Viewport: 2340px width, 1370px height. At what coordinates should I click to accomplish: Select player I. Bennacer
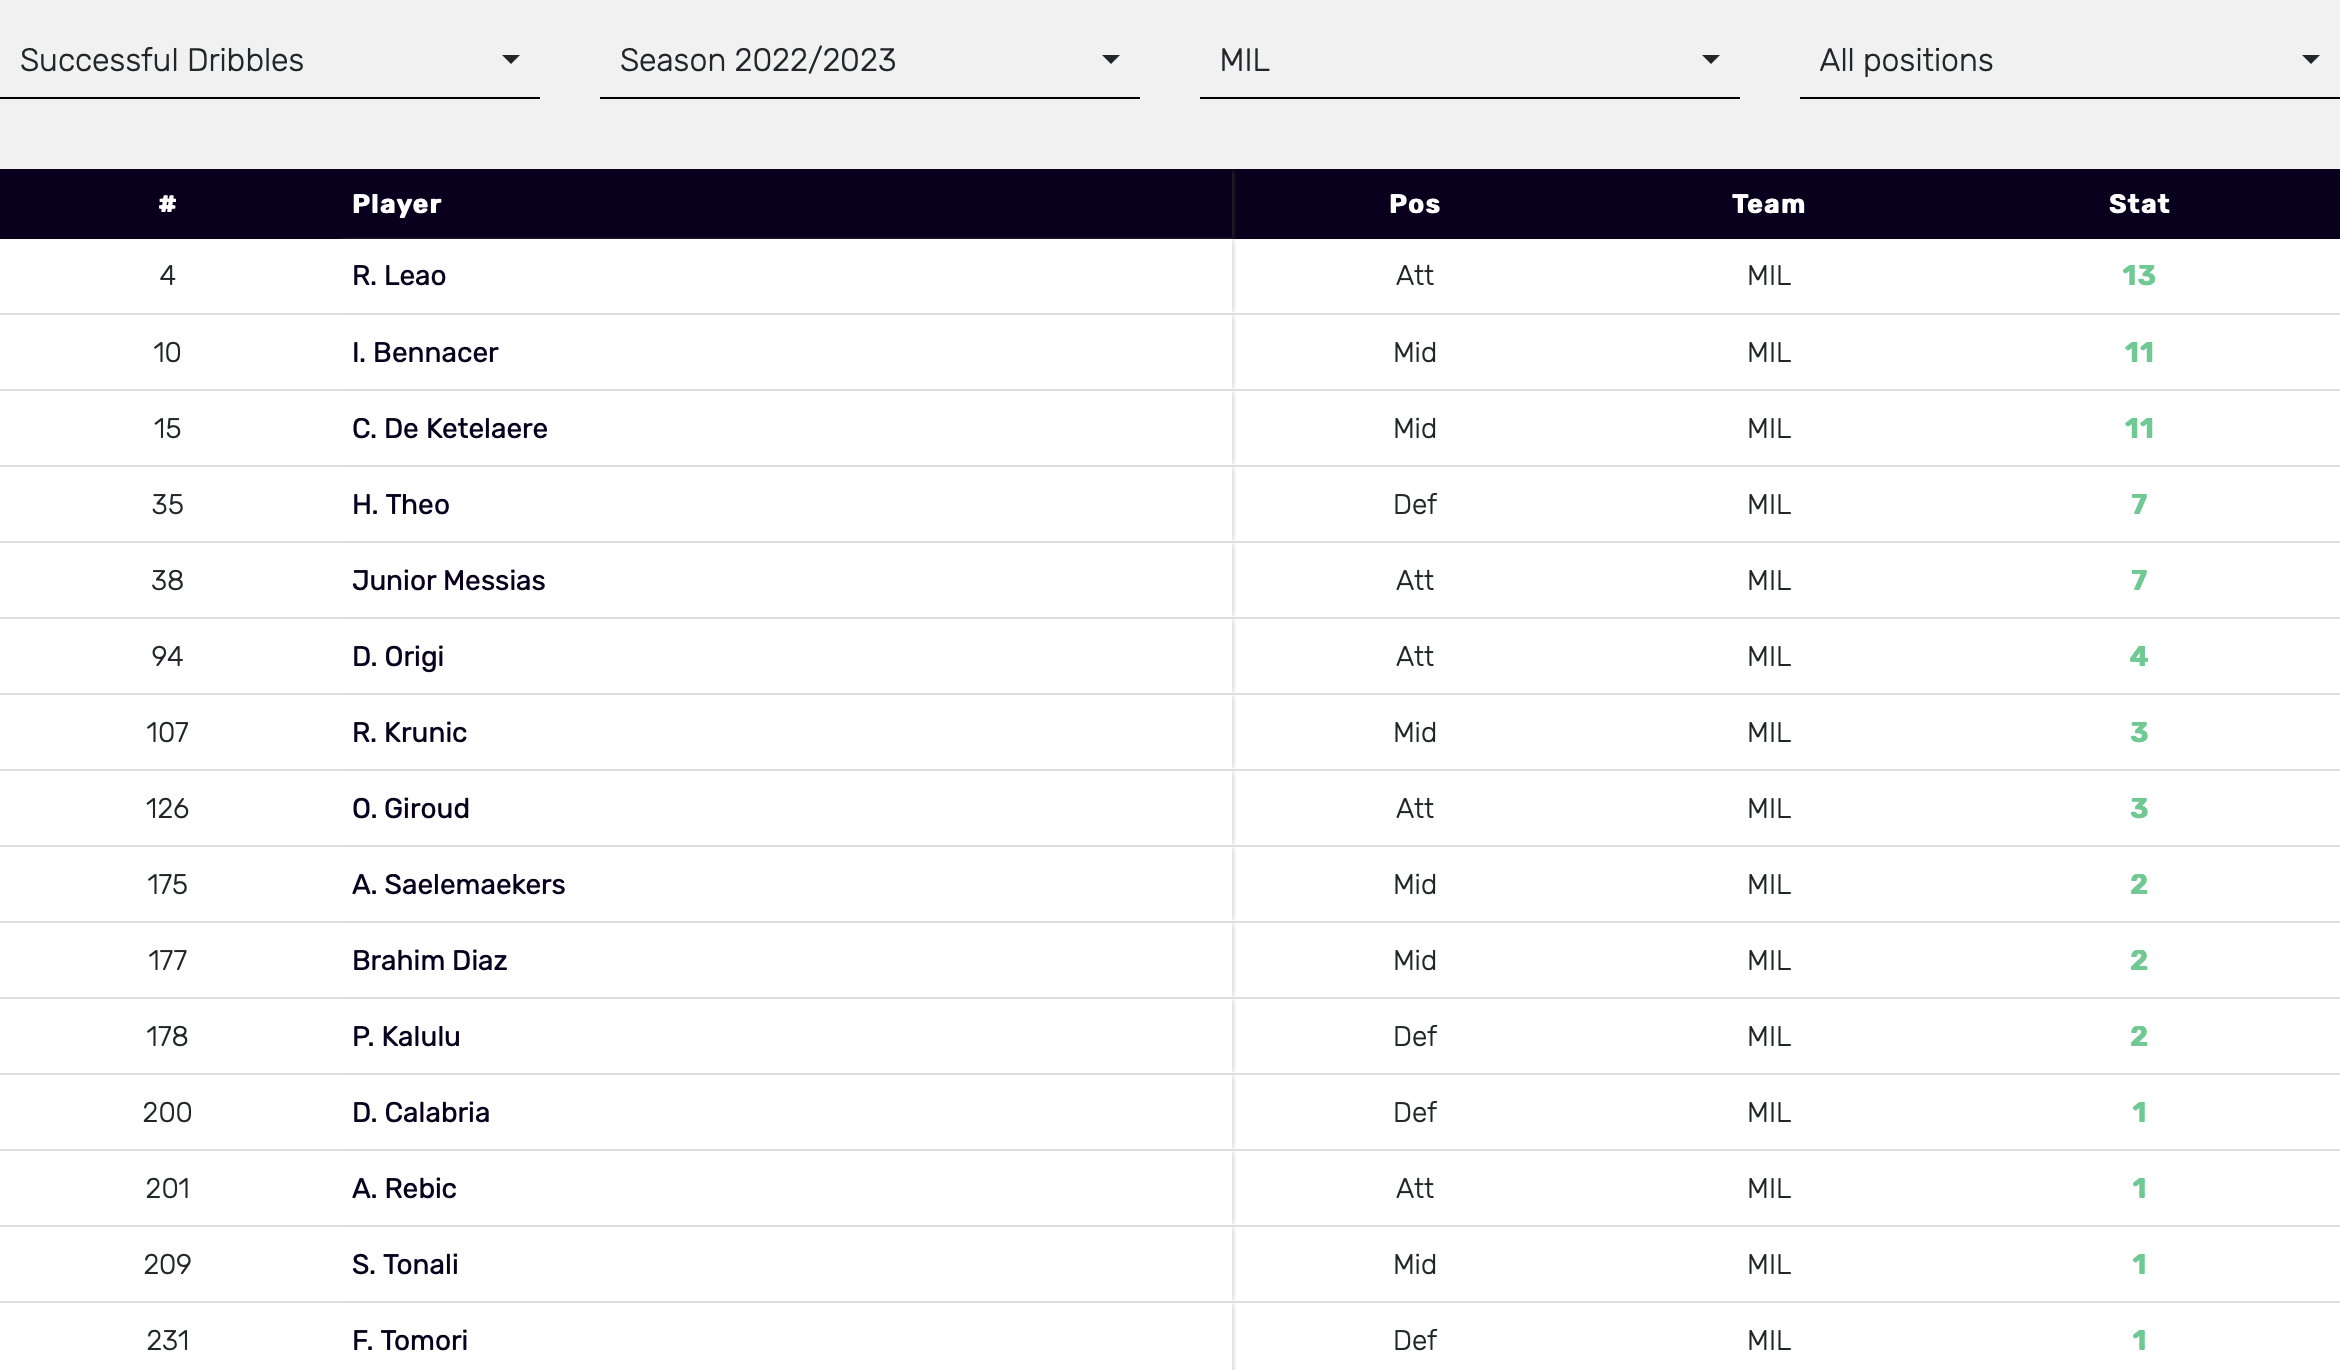425,352
